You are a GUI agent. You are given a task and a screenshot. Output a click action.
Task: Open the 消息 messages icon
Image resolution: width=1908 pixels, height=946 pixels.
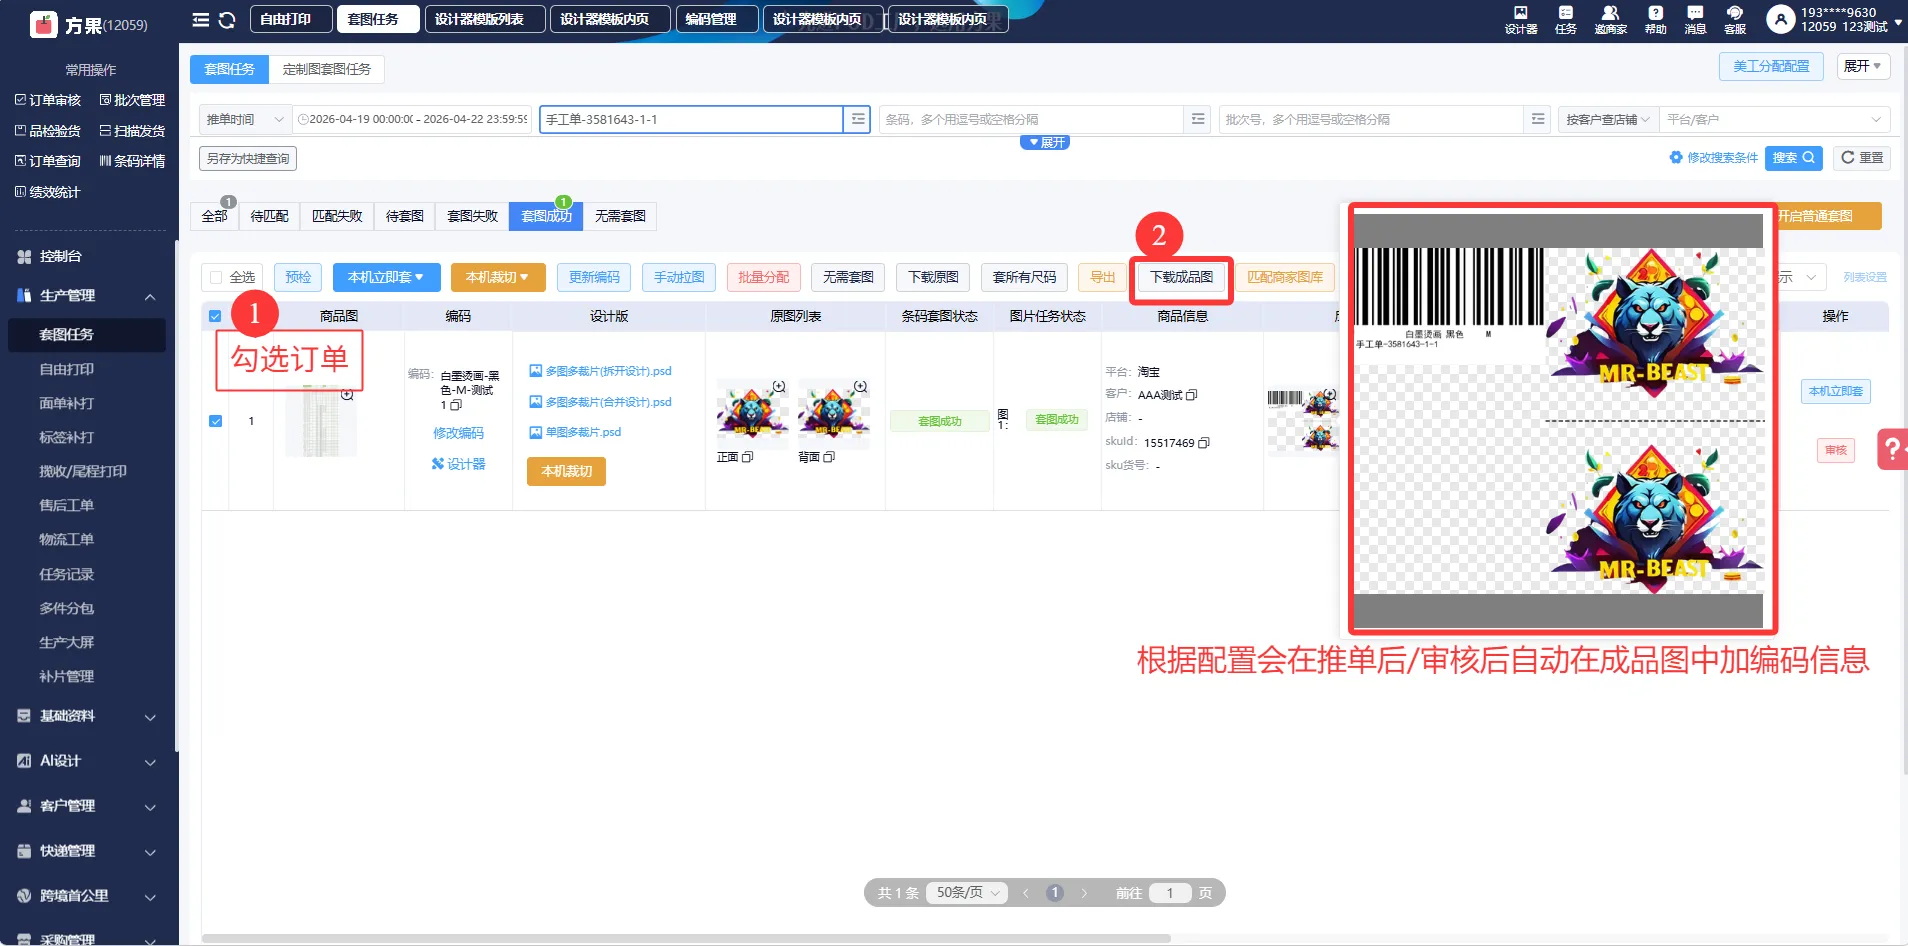click(x=1695, y=19)
